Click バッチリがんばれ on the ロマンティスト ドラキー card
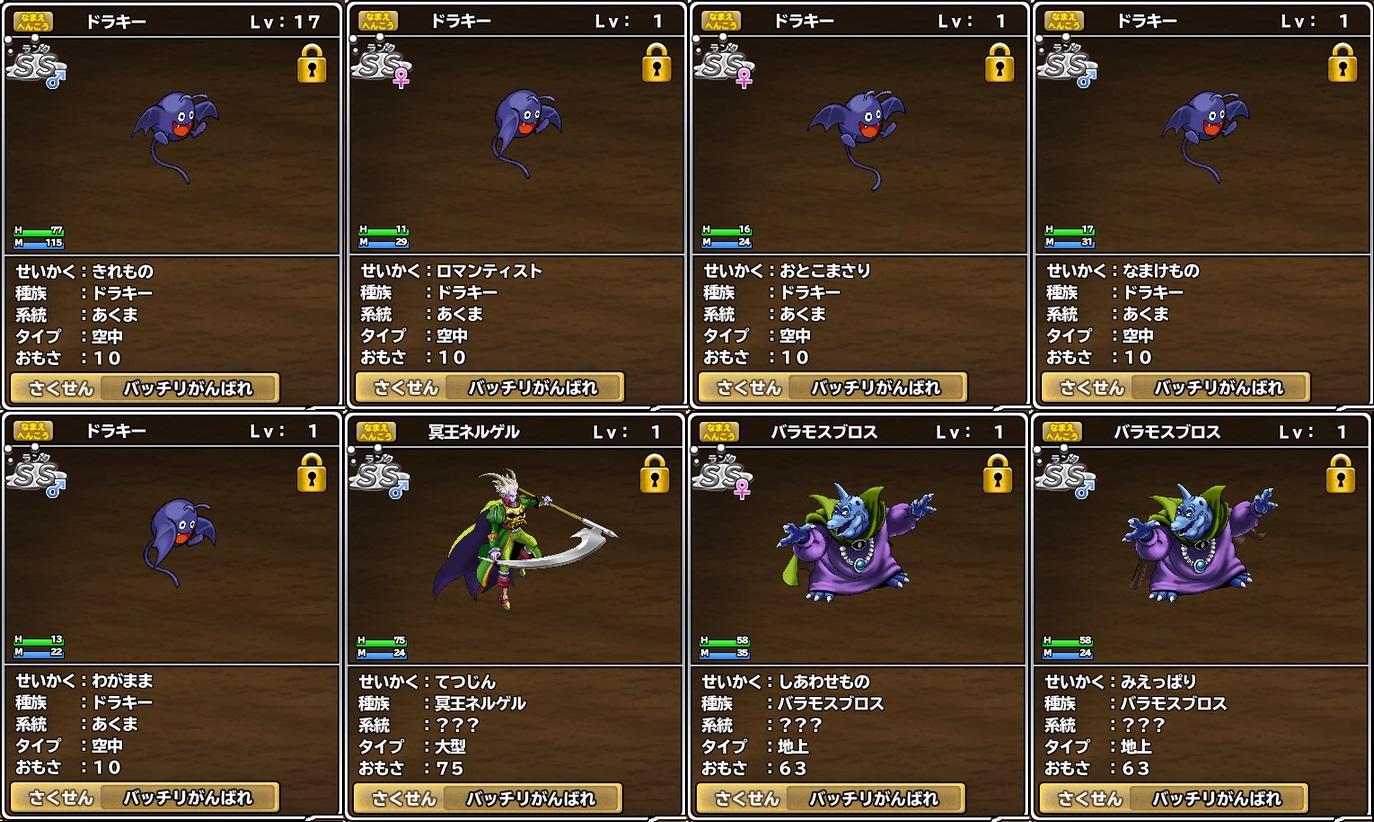1374x822 pixels. pos(535,388)
